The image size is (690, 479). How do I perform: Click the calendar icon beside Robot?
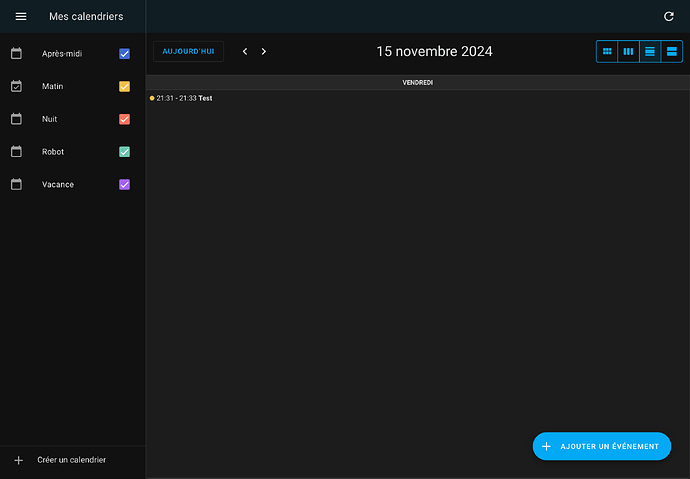tap(16, 152)
